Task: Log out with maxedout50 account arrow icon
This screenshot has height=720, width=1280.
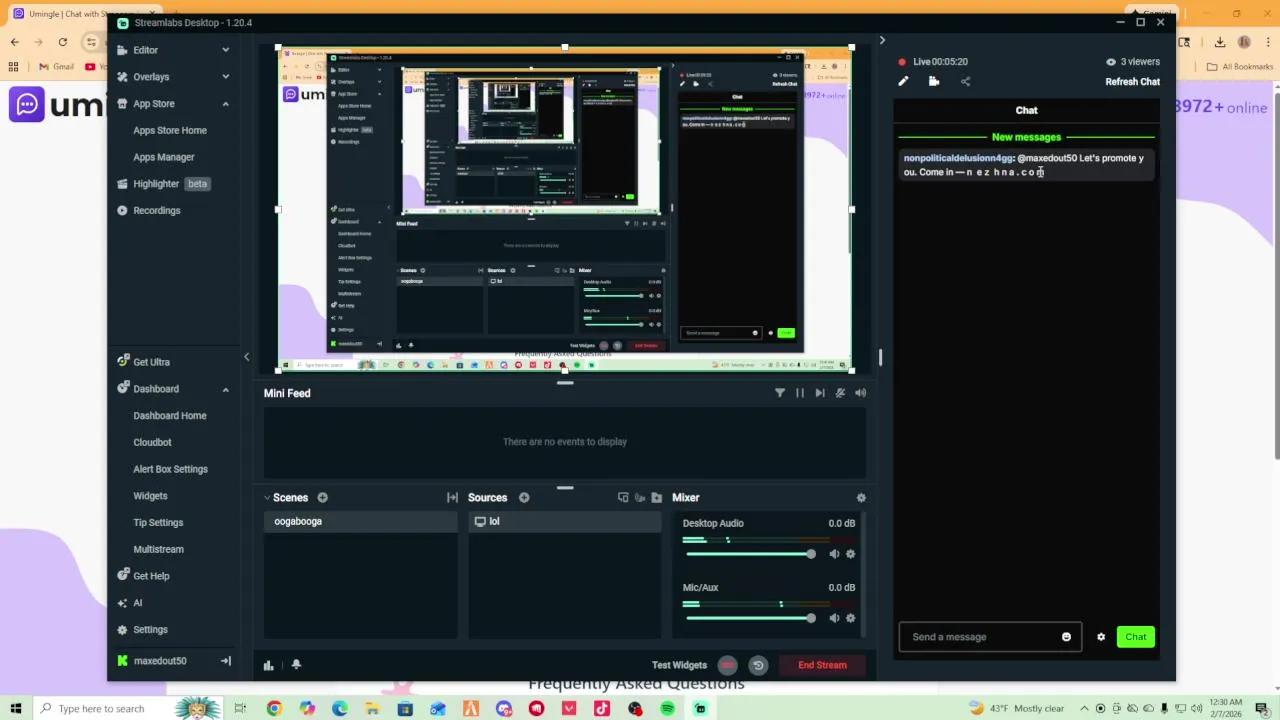Action: pos(225,661)
